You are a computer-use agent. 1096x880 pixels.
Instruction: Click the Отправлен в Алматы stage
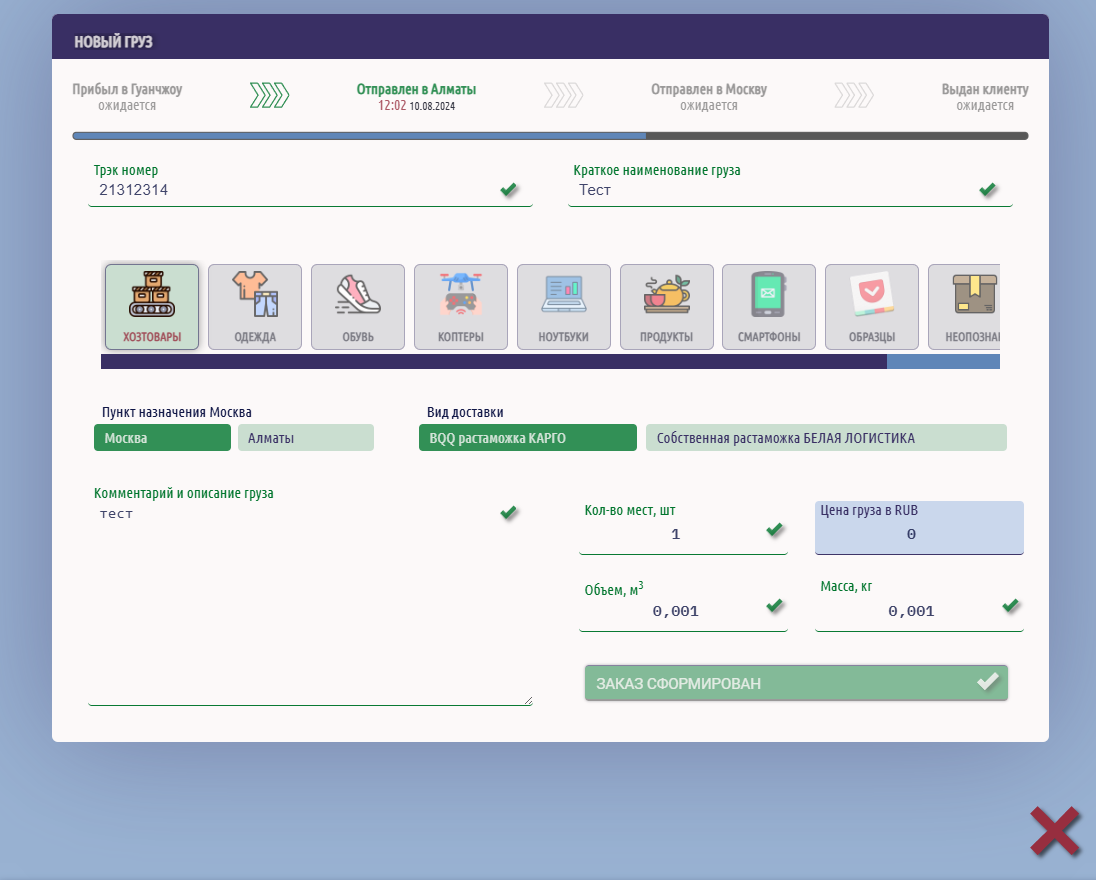coord(417,96)
